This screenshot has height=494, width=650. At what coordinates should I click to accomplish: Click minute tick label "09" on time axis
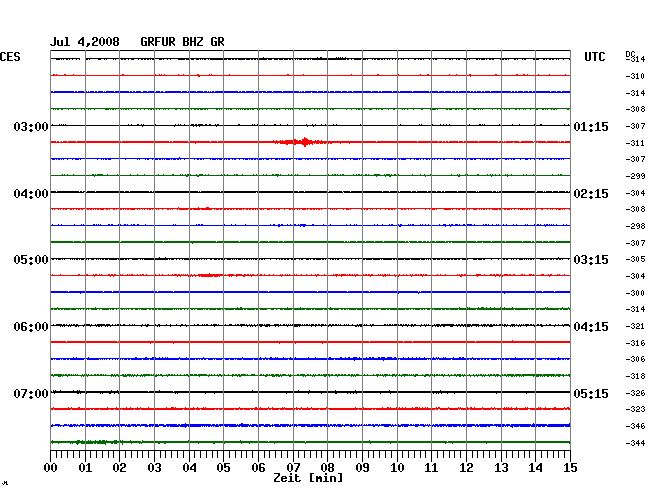(362, 467)
